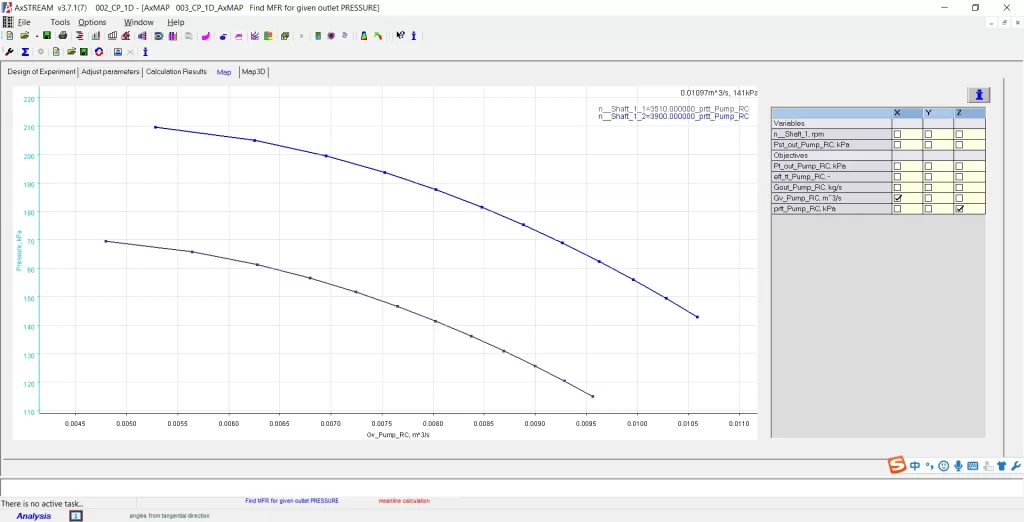
Task: Click the open folder icon in the second toolbar row
Action: coord(71,52)
